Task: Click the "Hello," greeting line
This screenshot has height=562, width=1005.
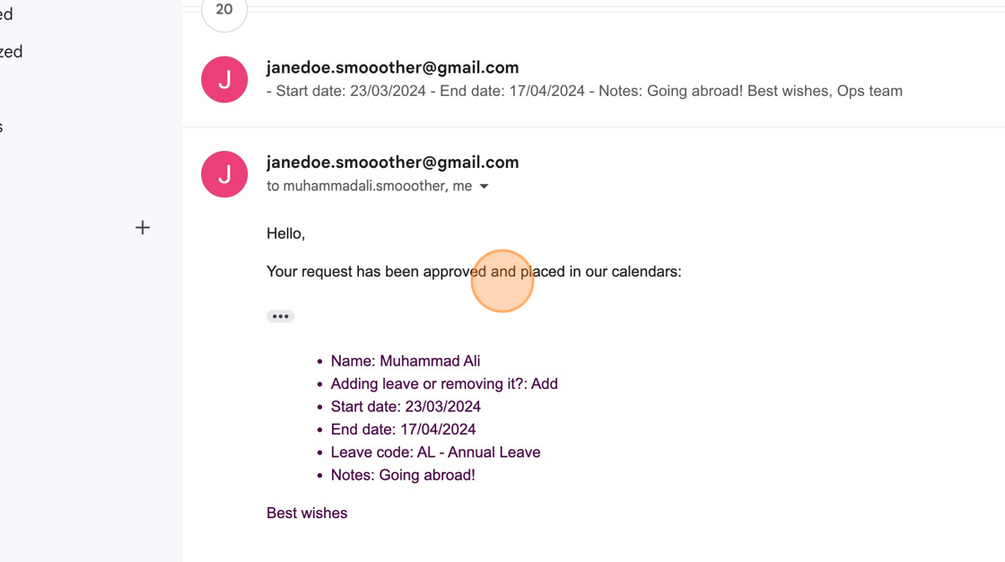Action: (286, 234)
